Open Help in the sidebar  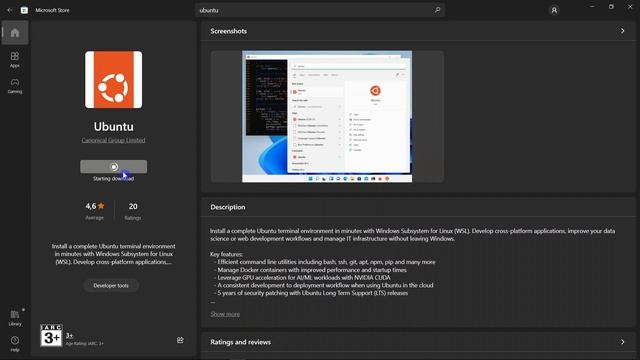pos(15,344)
